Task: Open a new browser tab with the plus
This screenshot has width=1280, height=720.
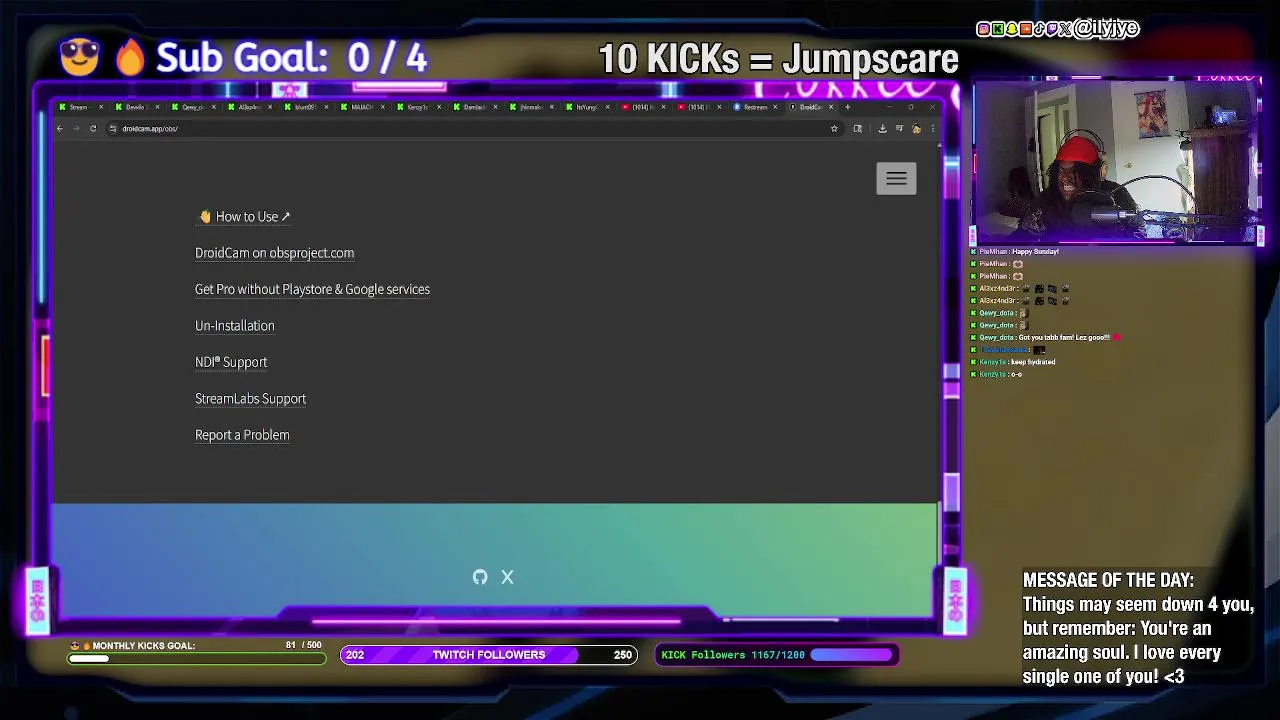Action: click(847, 107)
